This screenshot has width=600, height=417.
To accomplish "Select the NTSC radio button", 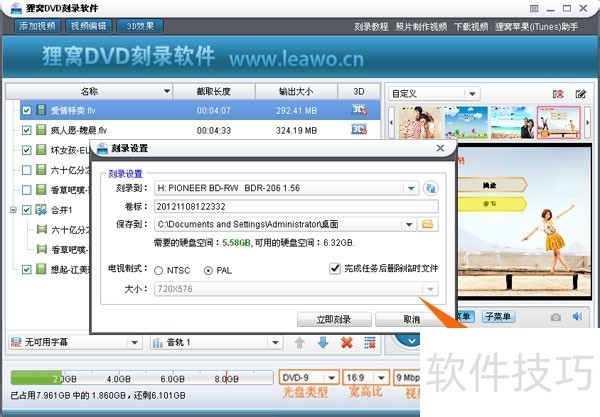I will pos(159,270).
